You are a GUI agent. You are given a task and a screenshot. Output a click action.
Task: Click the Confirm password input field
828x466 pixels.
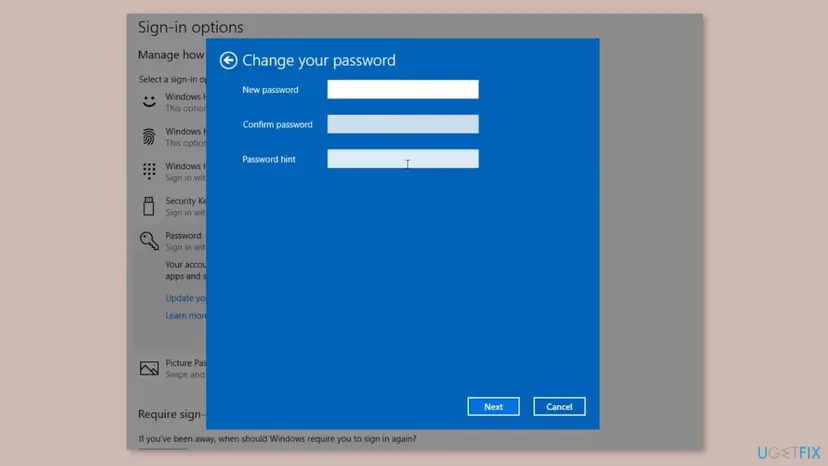click(x=403, y=124)
